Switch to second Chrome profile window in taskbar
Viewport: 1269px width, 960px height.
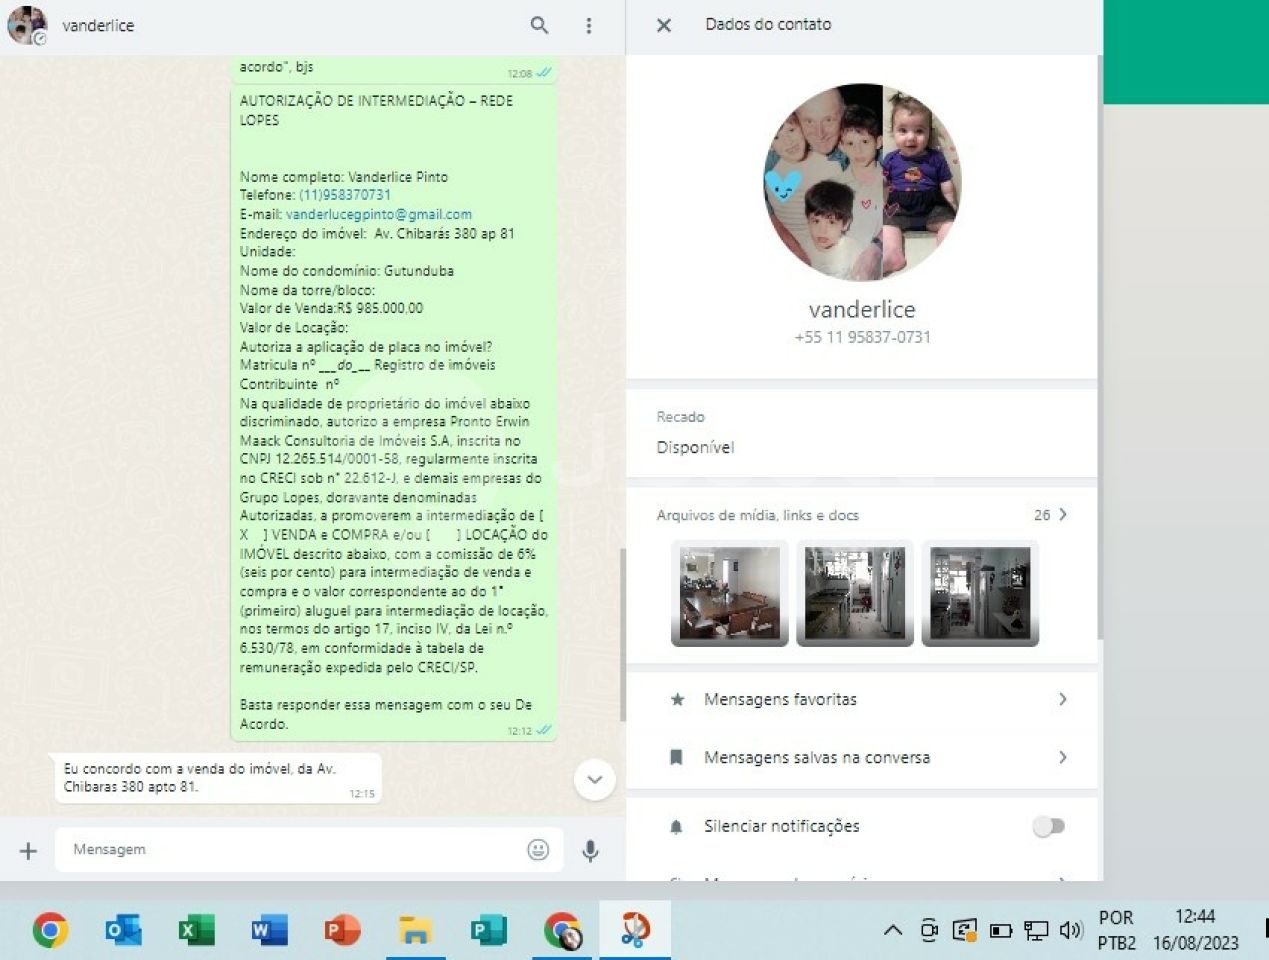pyautogui.click(x=562, y=930)
